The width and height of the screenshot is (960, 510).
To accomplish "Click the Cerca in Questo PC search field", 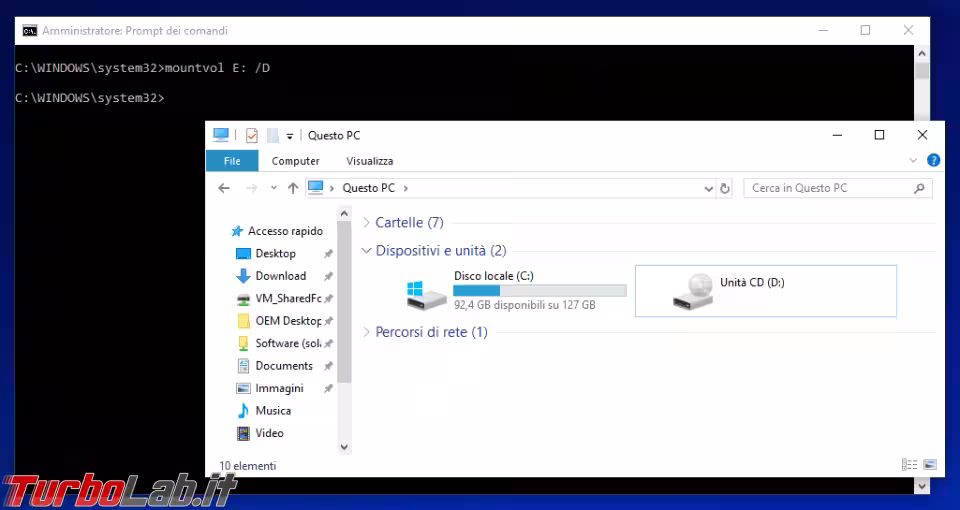I will [x=838, y=189].
